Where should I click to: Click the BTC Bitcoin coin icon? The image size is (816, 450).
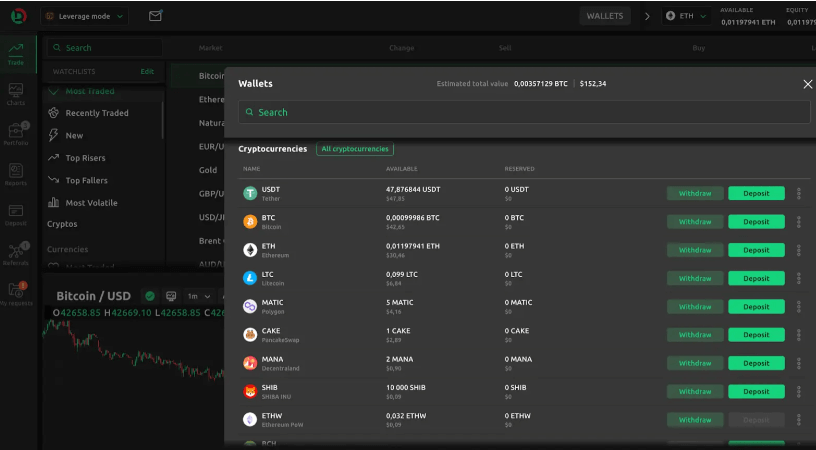(x=250, y=222)
